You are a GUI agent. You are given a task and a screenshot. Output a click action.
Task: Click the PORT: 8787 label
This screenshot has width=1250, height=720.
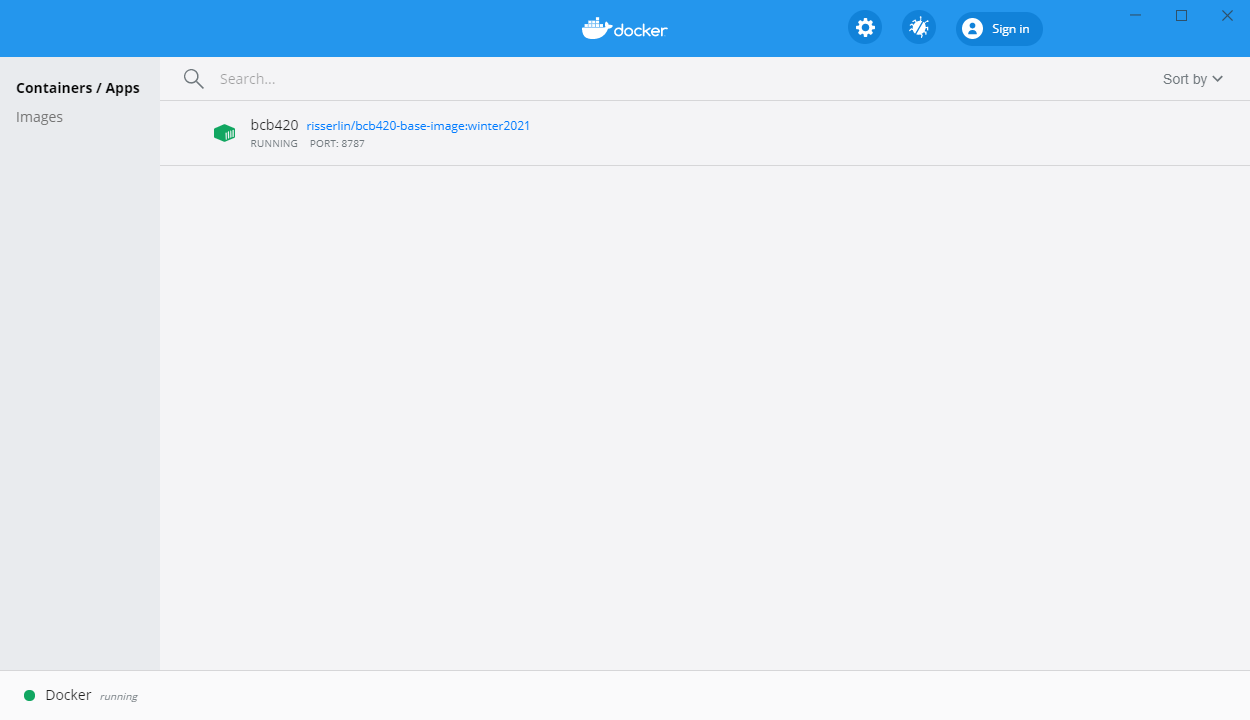pos(337,144)
